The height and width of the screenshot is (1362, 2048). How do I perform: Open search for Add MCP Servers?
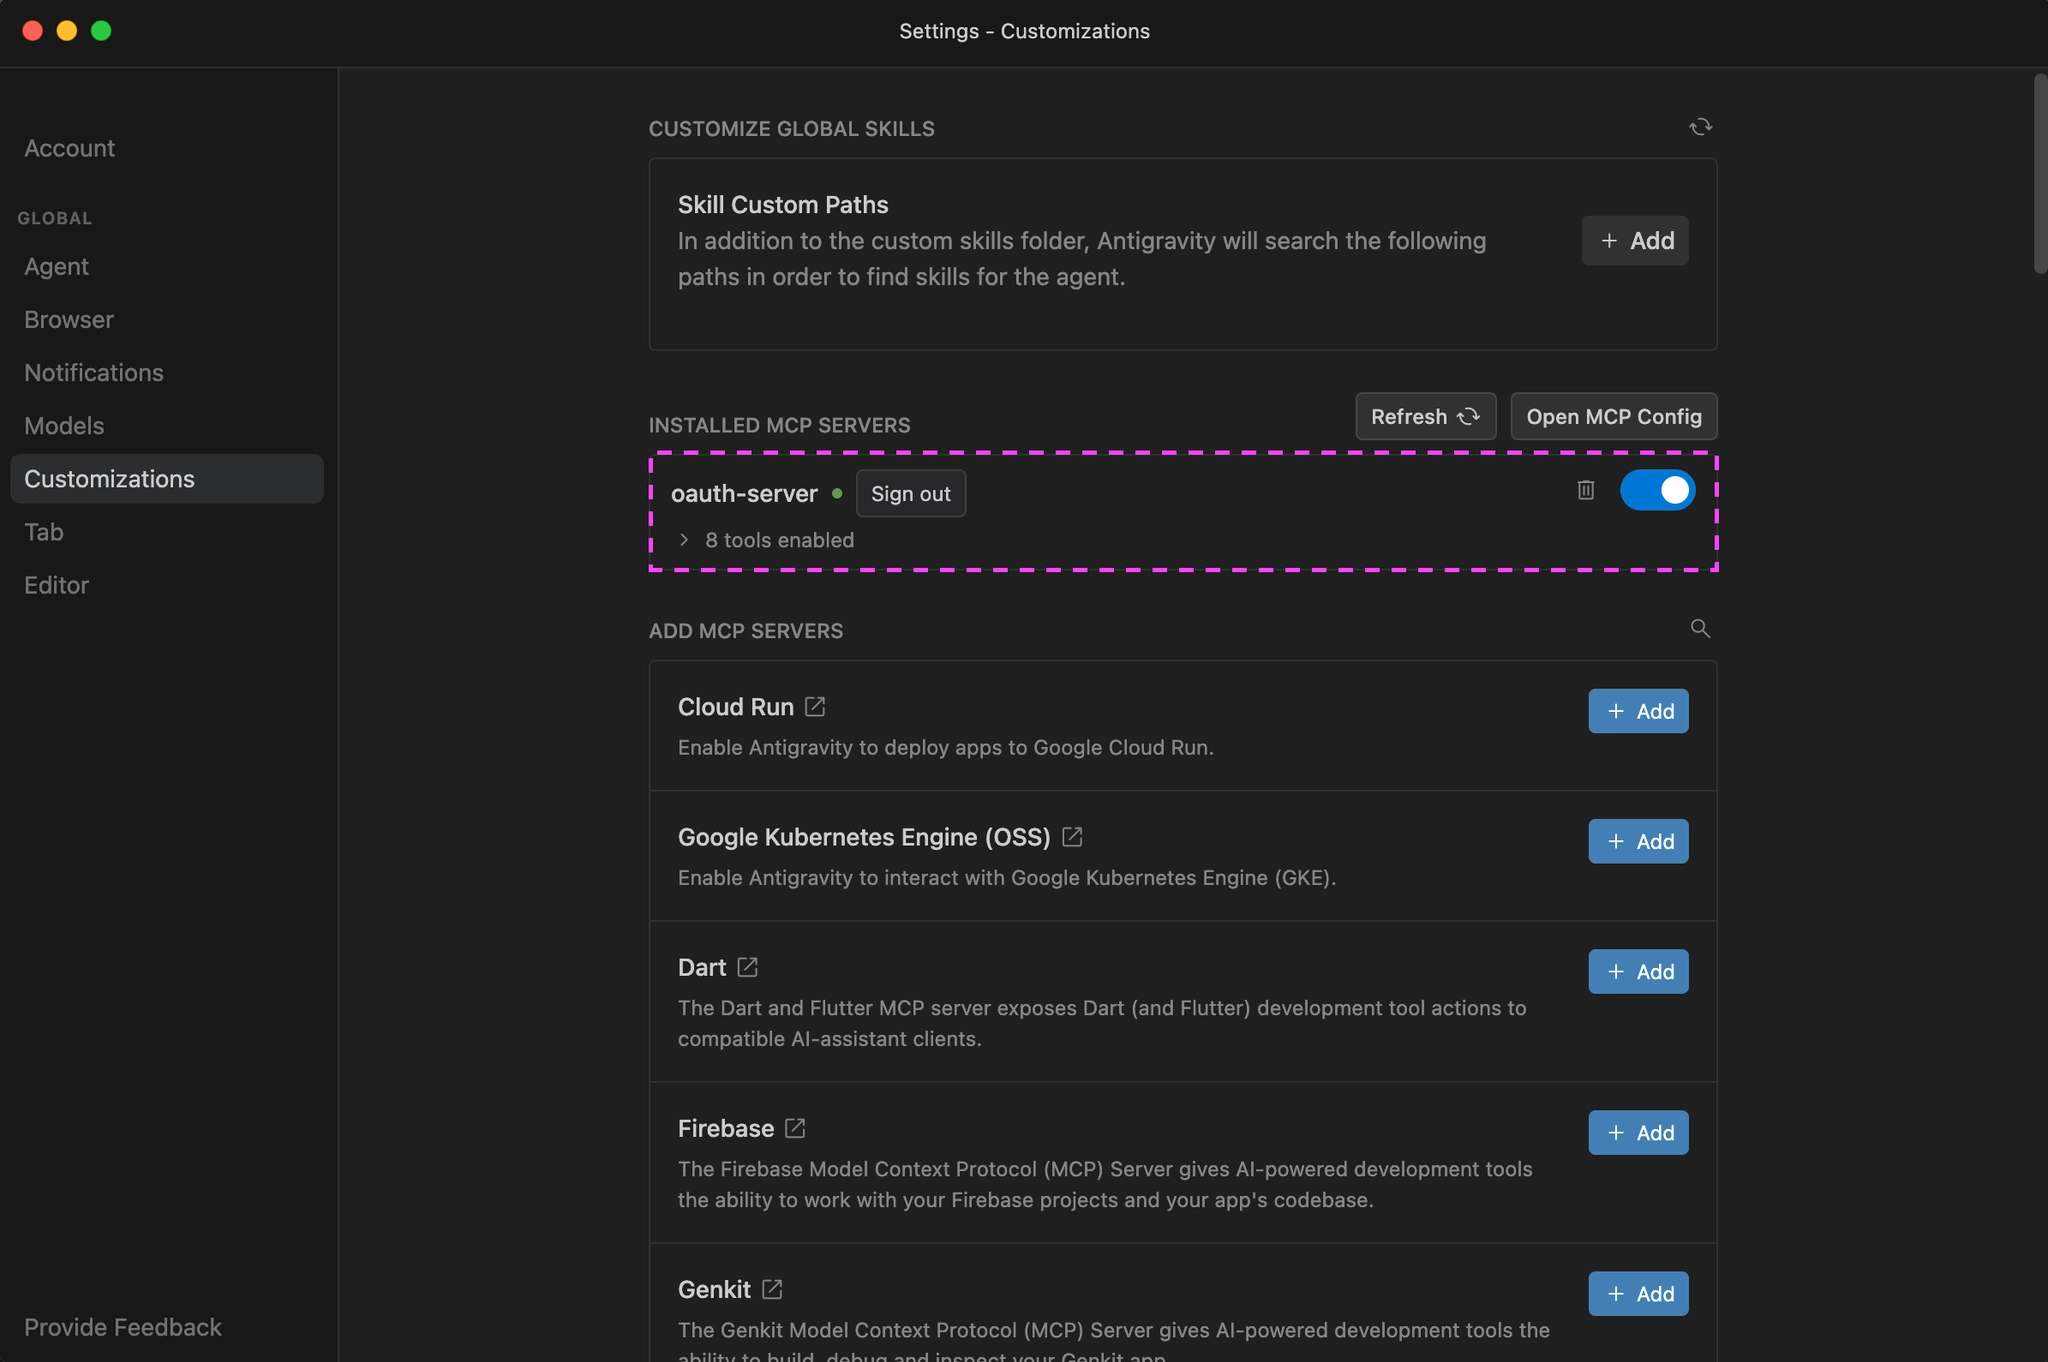(1700, 629)
